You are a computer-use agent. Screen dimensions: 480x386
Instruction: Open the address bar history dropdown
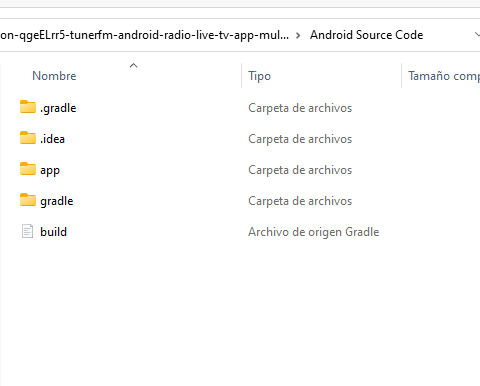pyautogui.click(x=477, y=34)
